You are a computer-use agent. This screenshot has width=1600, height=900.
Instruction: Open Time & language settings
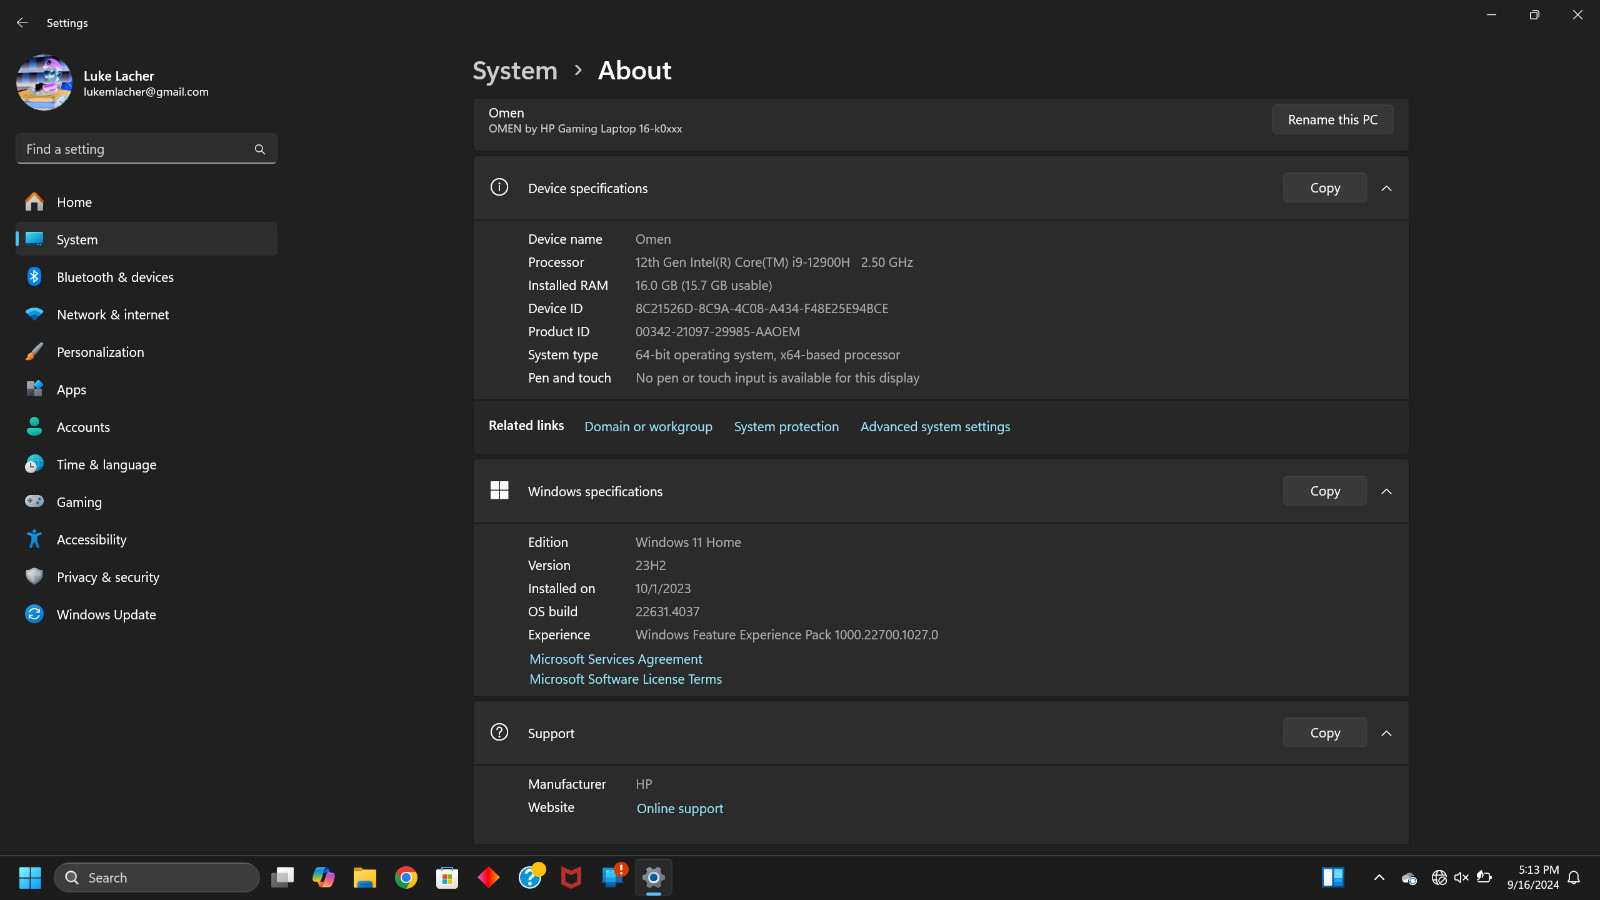(146, 465)
